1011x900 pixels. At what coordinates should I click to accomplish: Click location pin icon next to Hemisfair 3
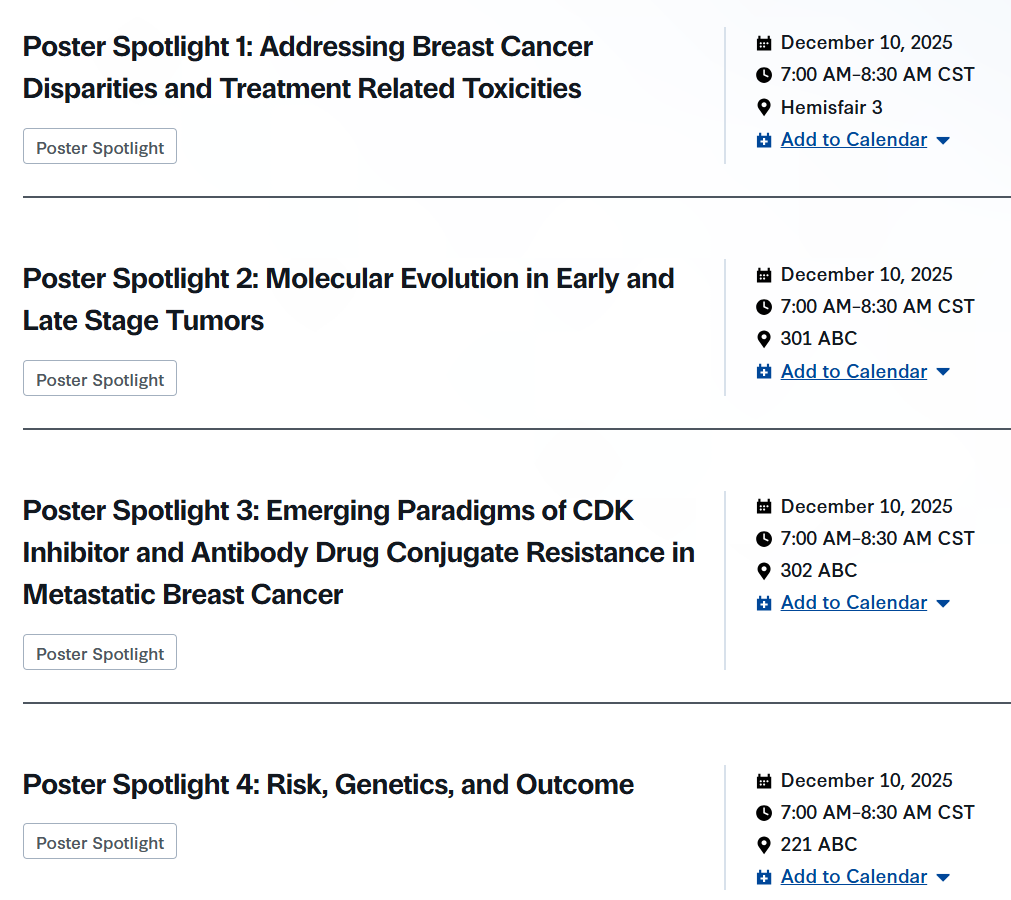tap(764, 108)
